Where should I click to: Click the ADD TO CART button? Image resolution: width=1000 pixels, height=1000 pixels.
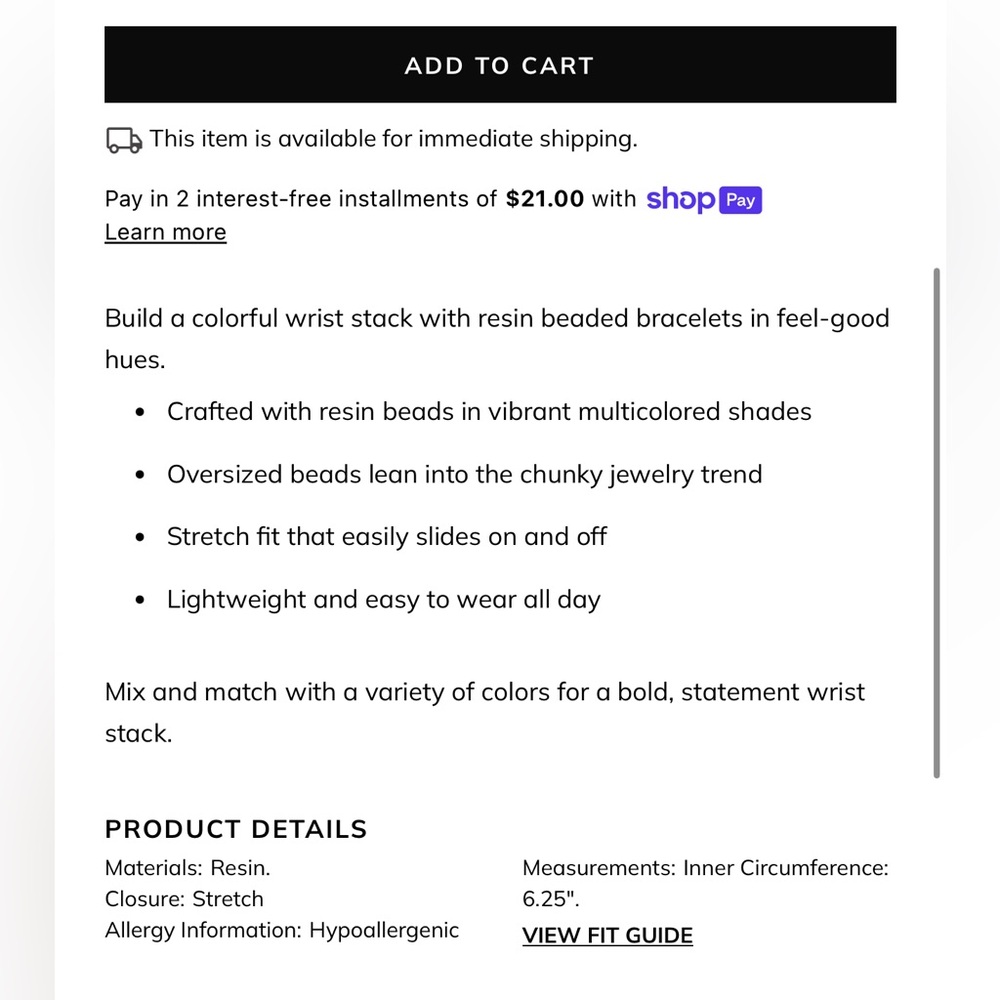(x=500, y=65)
